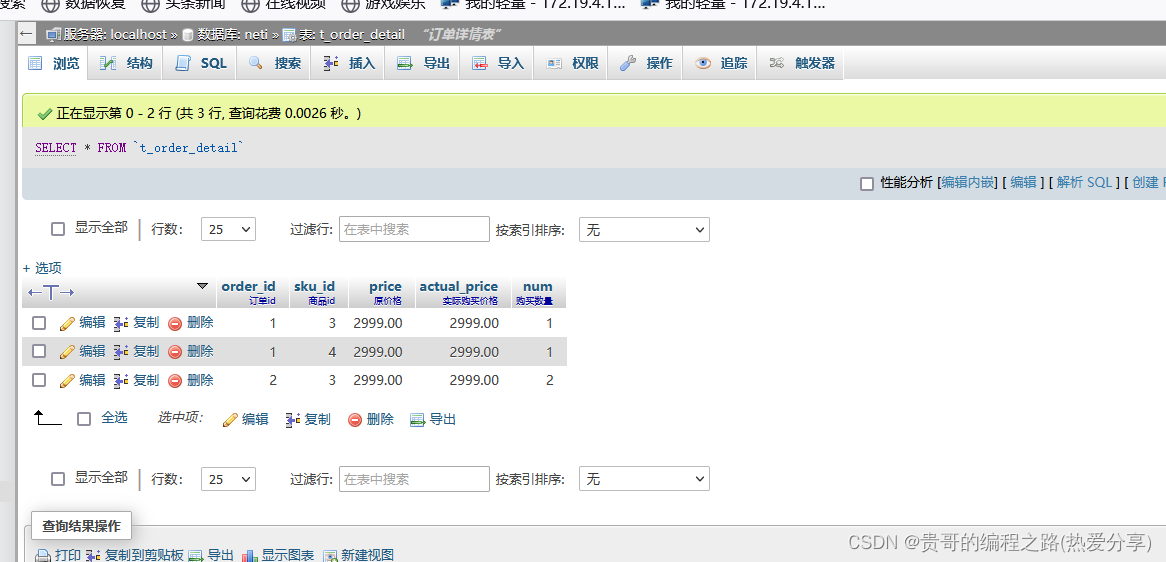
Task: Open the 触发器 (Triggers) tab
Action: coord(802,64)
